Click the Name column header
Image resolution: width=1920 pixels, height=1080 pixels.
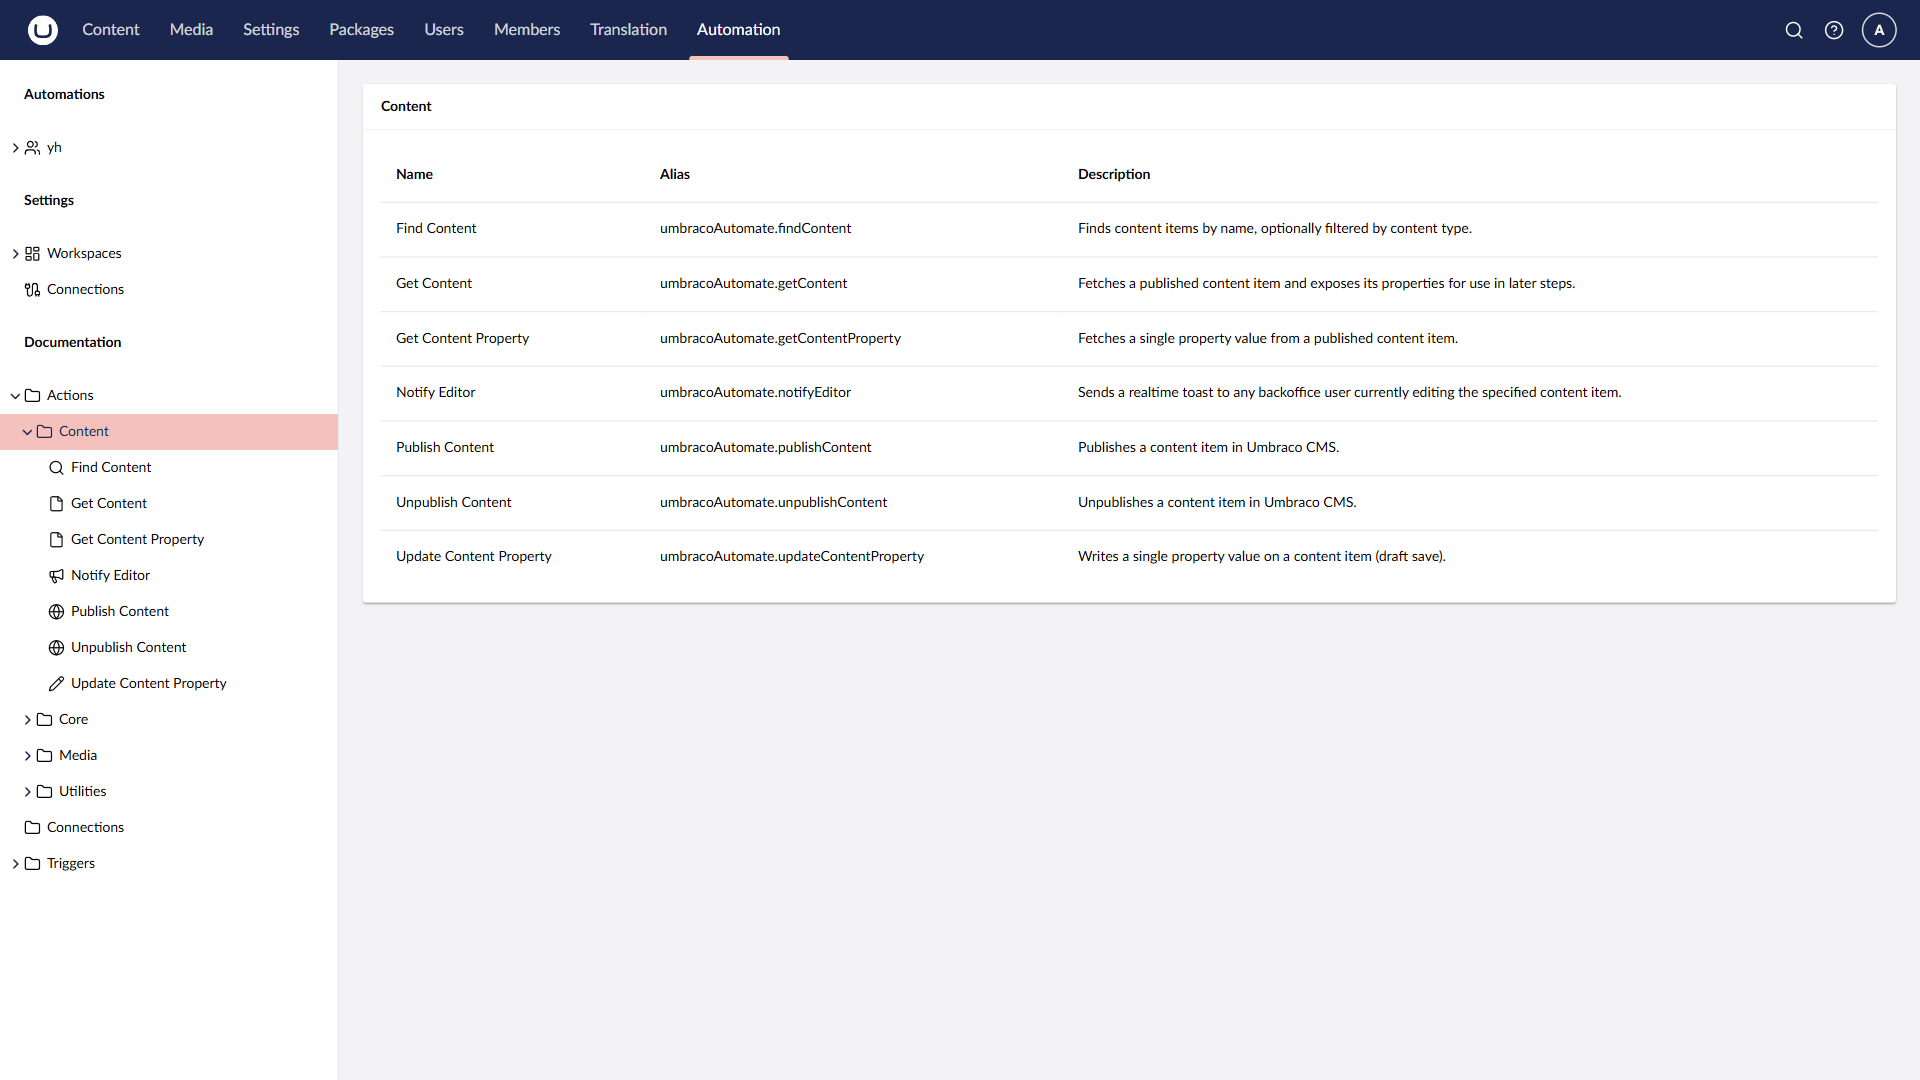[x=414, y=175]
